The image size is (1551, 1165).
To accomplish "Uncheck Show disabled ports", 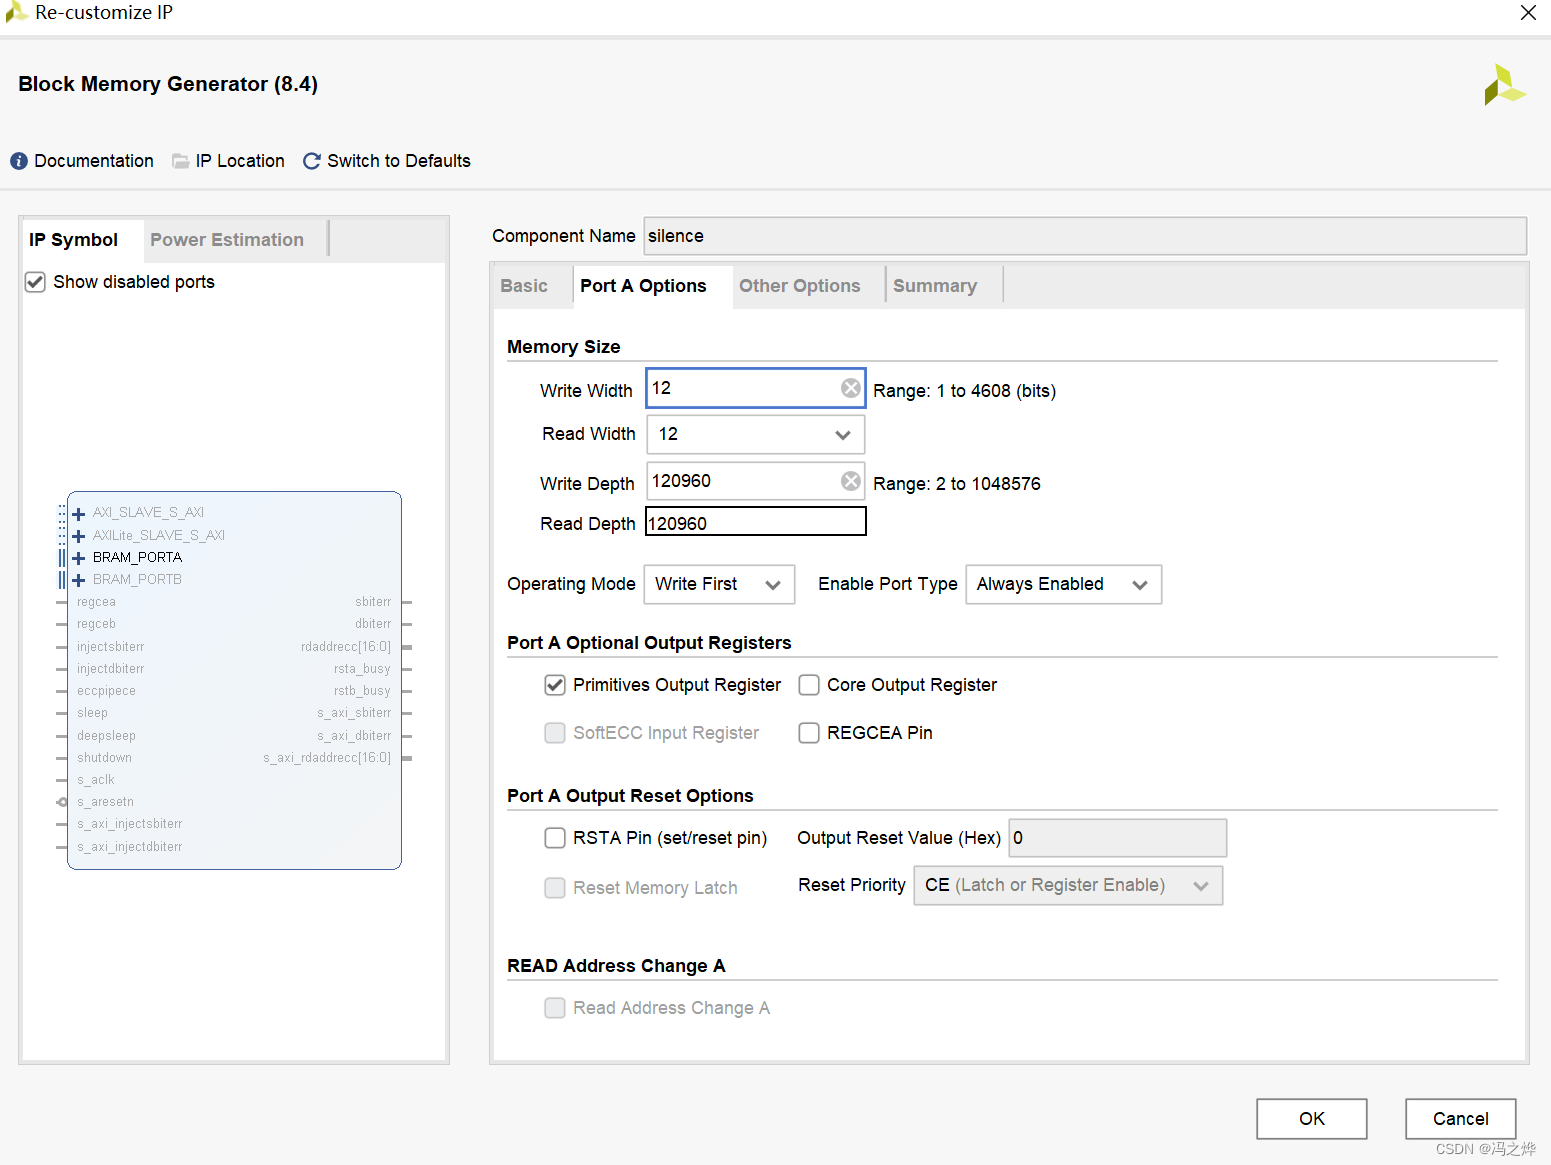I will tap(35, 282).
